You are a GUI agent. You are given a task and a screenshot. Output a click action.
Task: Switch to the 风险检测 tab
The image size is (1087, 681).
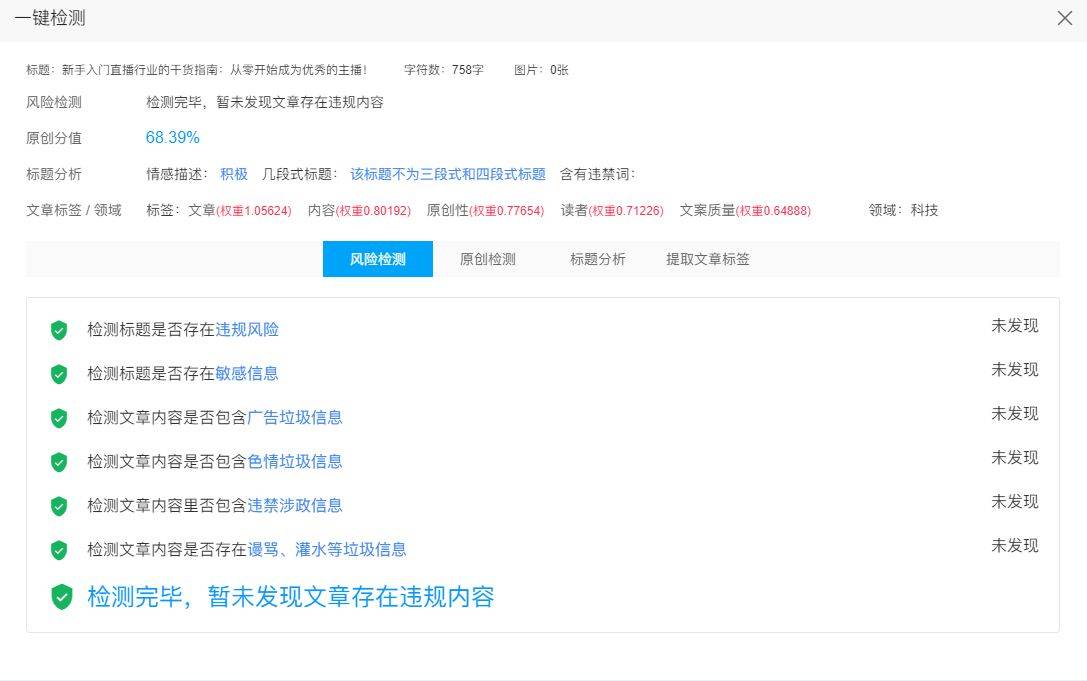click(x=378, y=259)
